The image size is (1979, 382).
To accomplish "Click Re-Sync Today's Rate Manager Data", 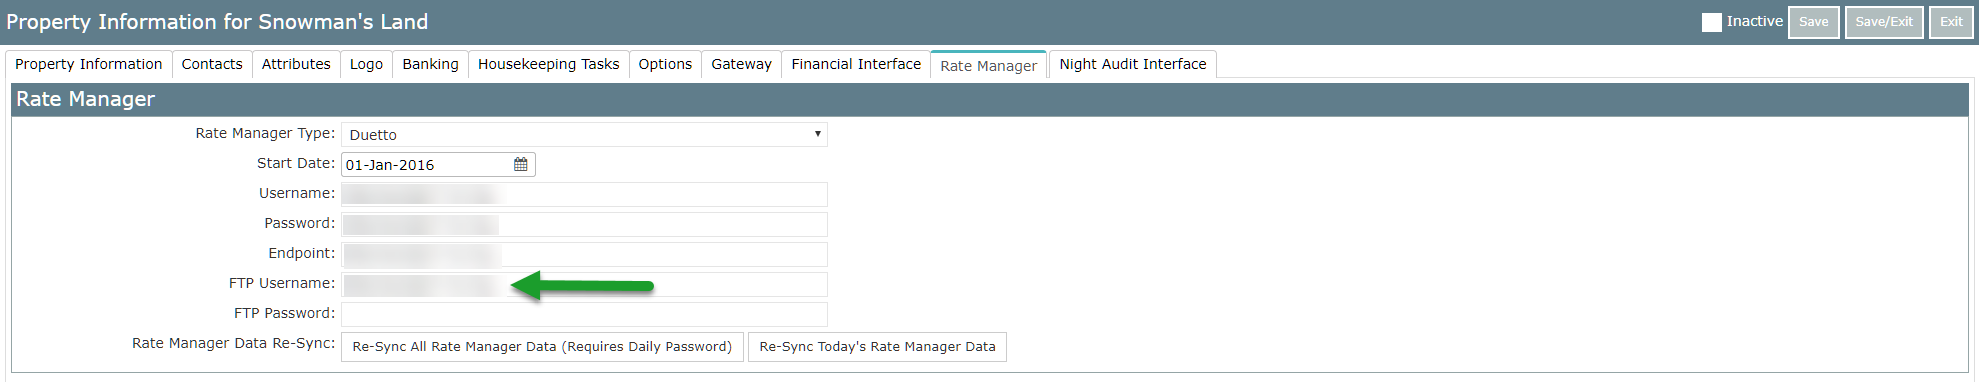I will tap(877, 347).
